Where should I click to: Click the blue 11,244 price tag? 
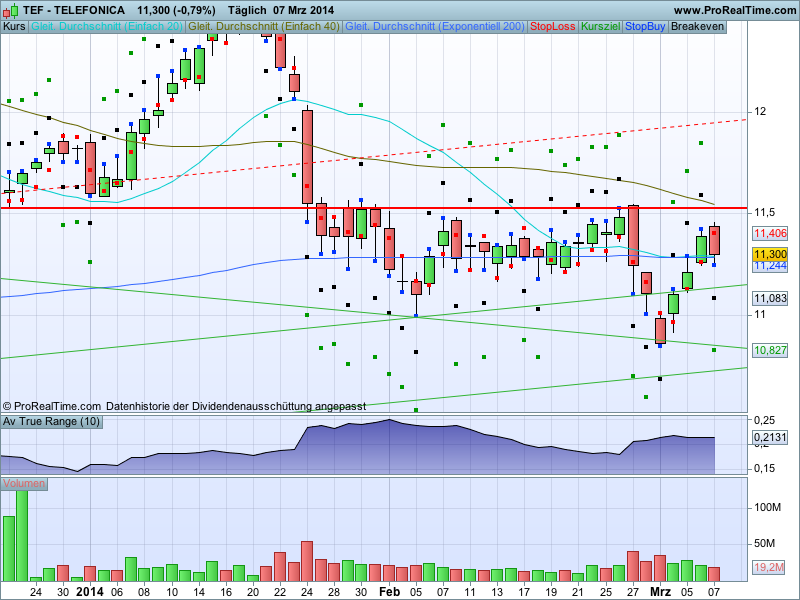pyautogui.click(x=770, y=266)
